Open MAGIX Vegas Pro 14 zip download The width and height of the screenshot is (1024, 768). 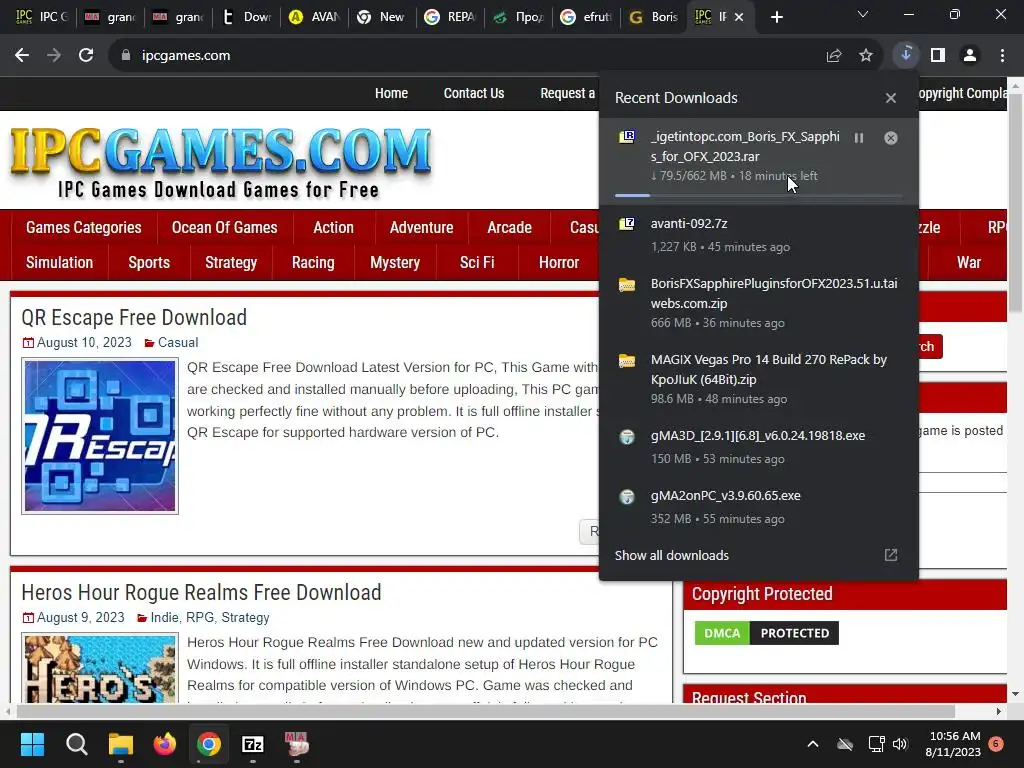759,378
